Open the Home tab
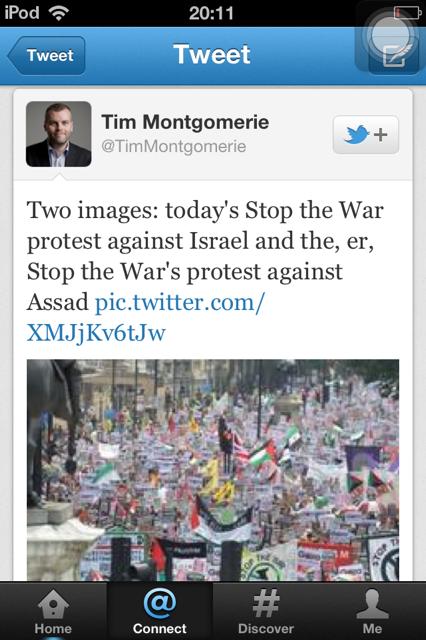The image size is (426, 640). [53, 611]
